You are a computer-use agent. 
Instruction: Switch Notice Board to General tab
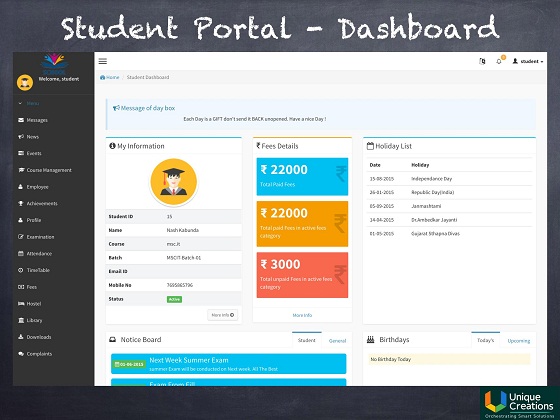(337, 341)
